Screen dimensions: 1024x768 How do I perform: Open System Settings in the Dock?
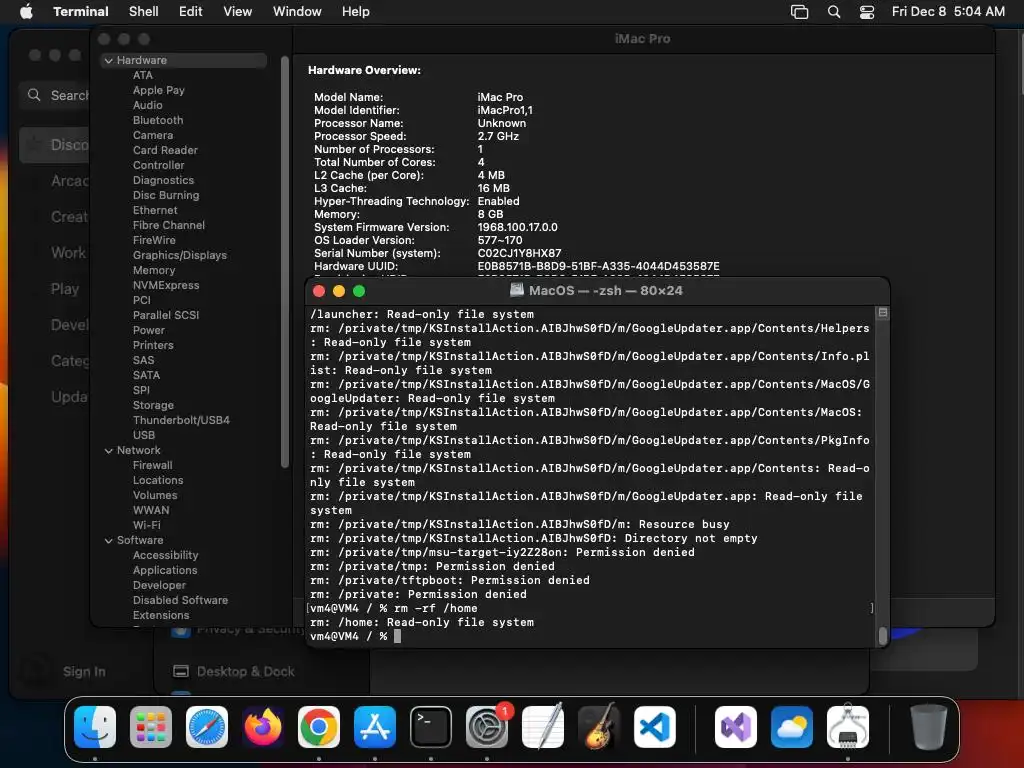(x=487, y=727)
